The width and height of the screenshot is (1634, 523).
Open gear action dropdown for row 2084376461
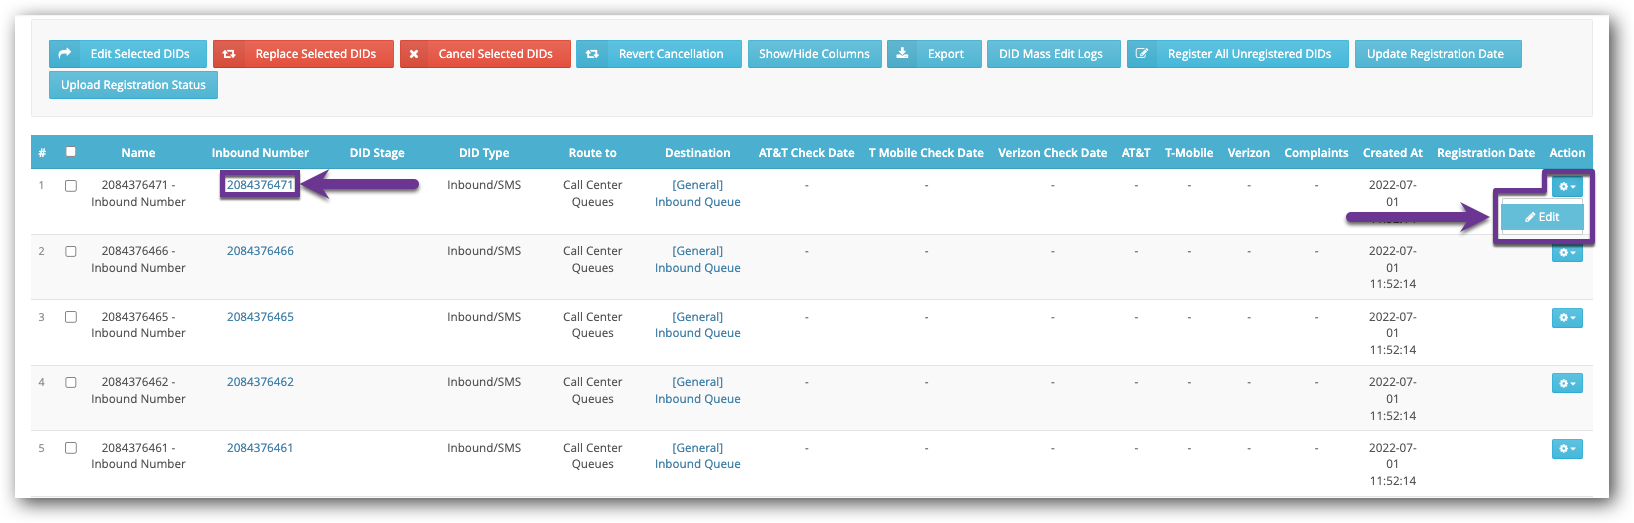[1567, 449]
